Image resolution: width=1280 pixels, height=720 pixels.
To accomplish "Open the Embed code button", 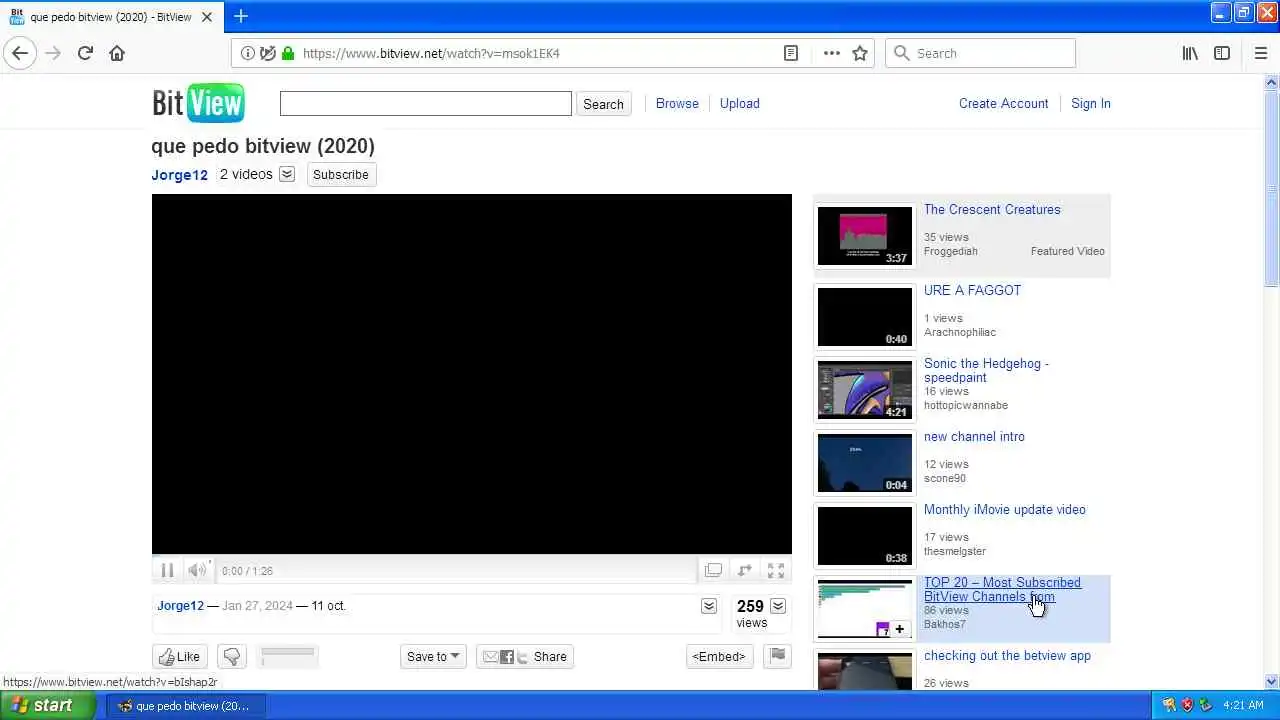I will (719, 656).
